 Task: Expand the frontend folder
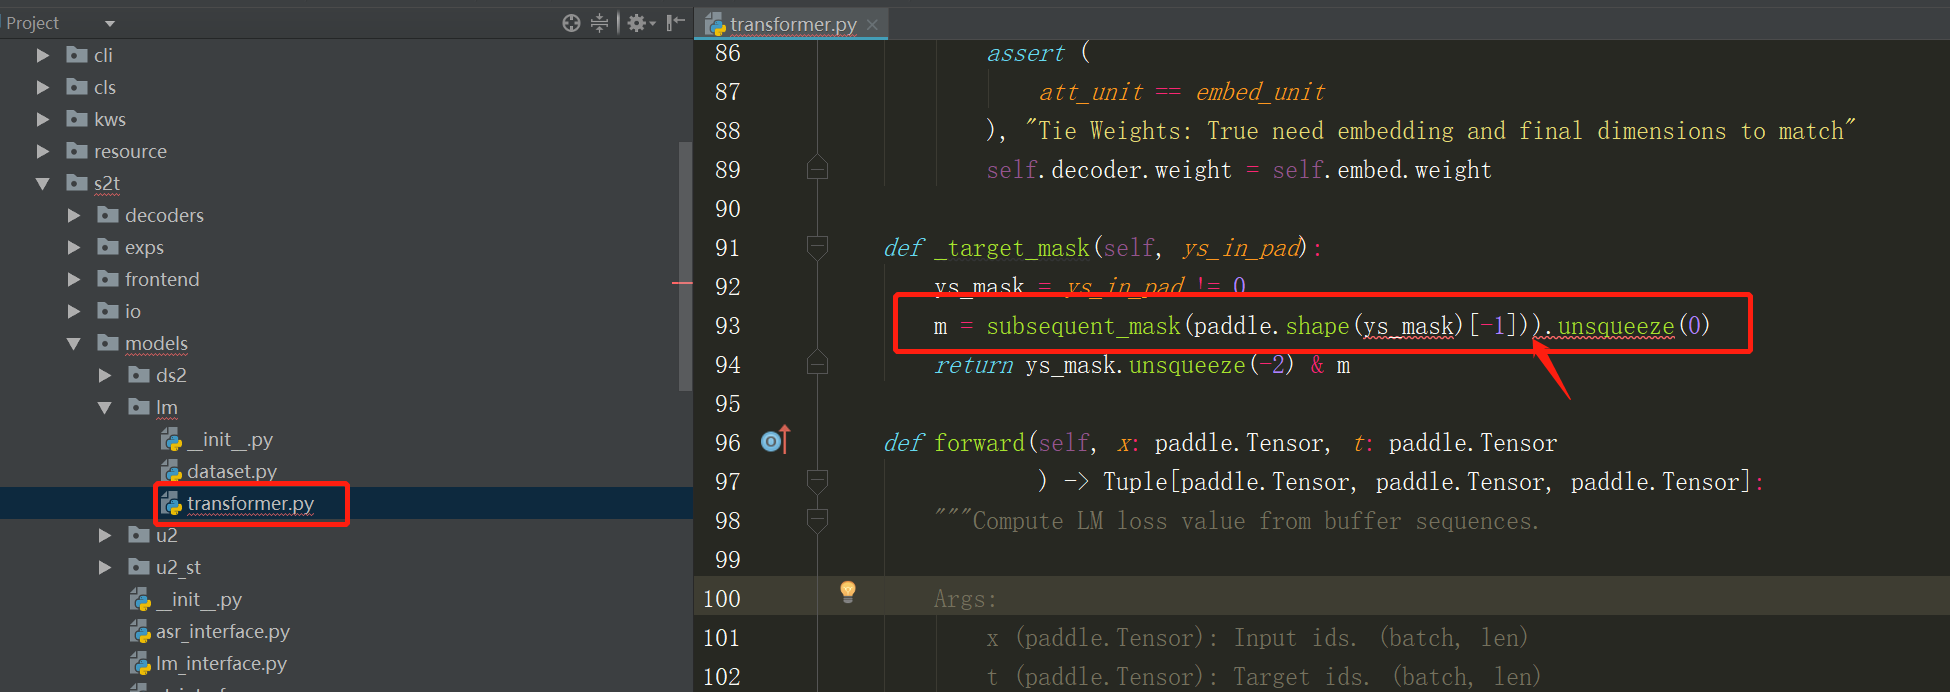tap(74, 279)
